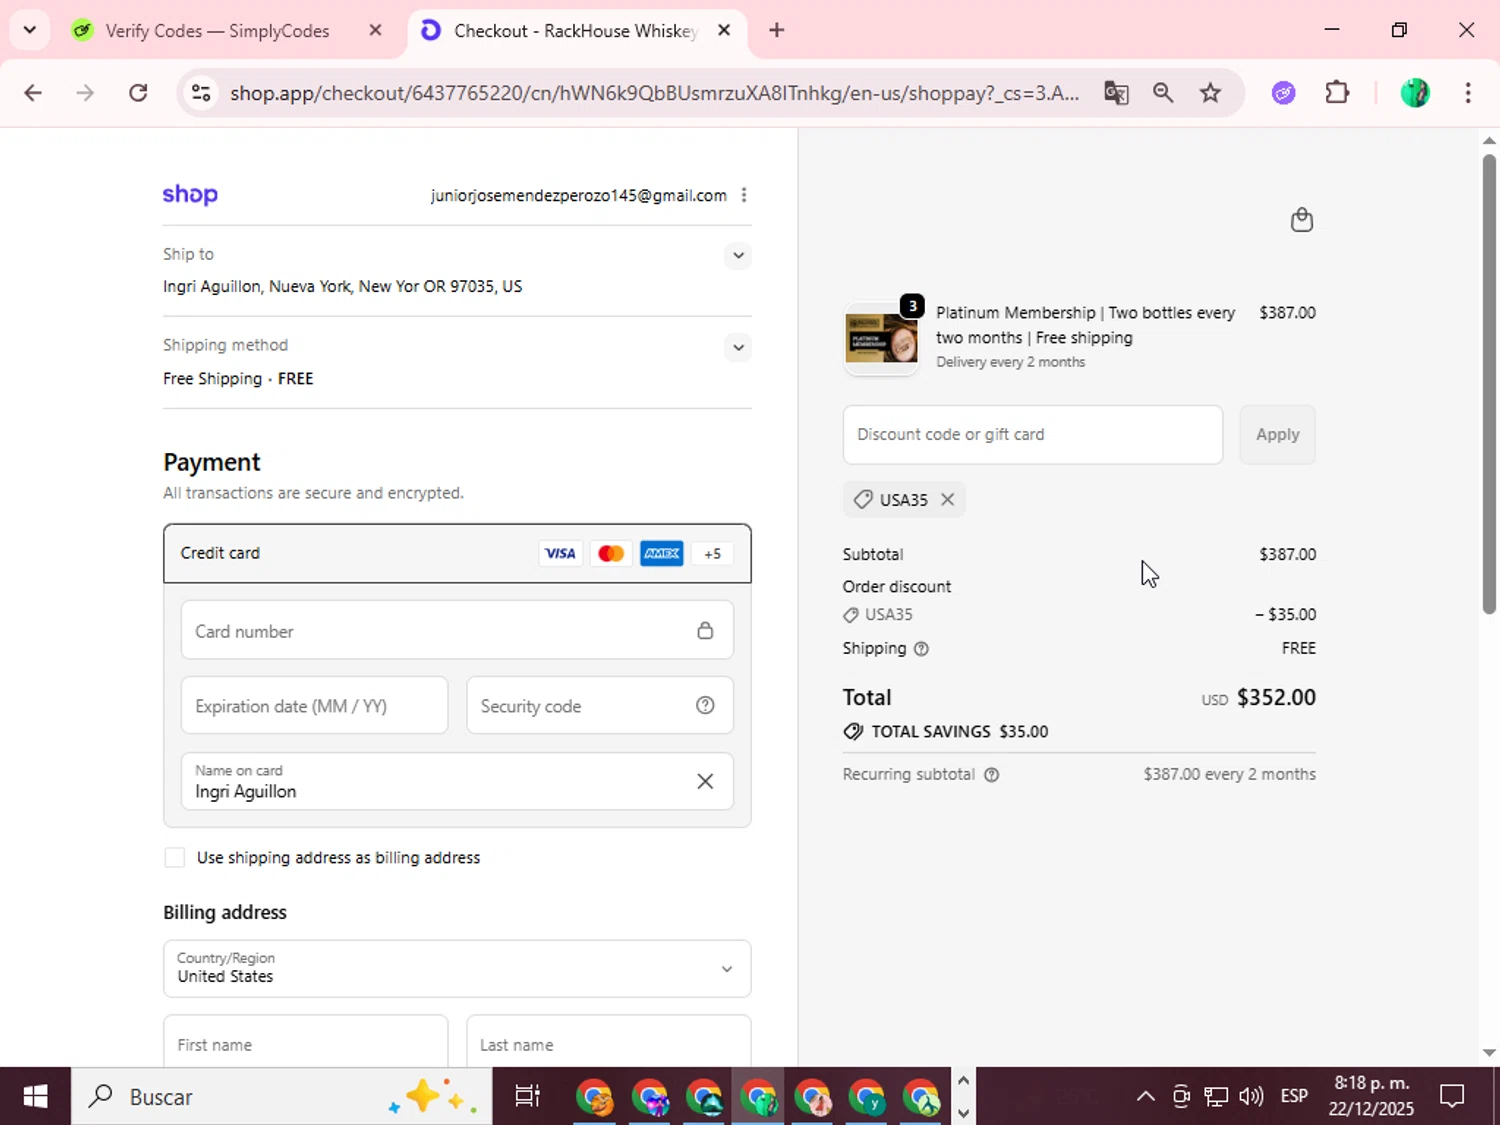Open account options three-dot menu beside email
Screen dimensions: 1500x1125
744,195
